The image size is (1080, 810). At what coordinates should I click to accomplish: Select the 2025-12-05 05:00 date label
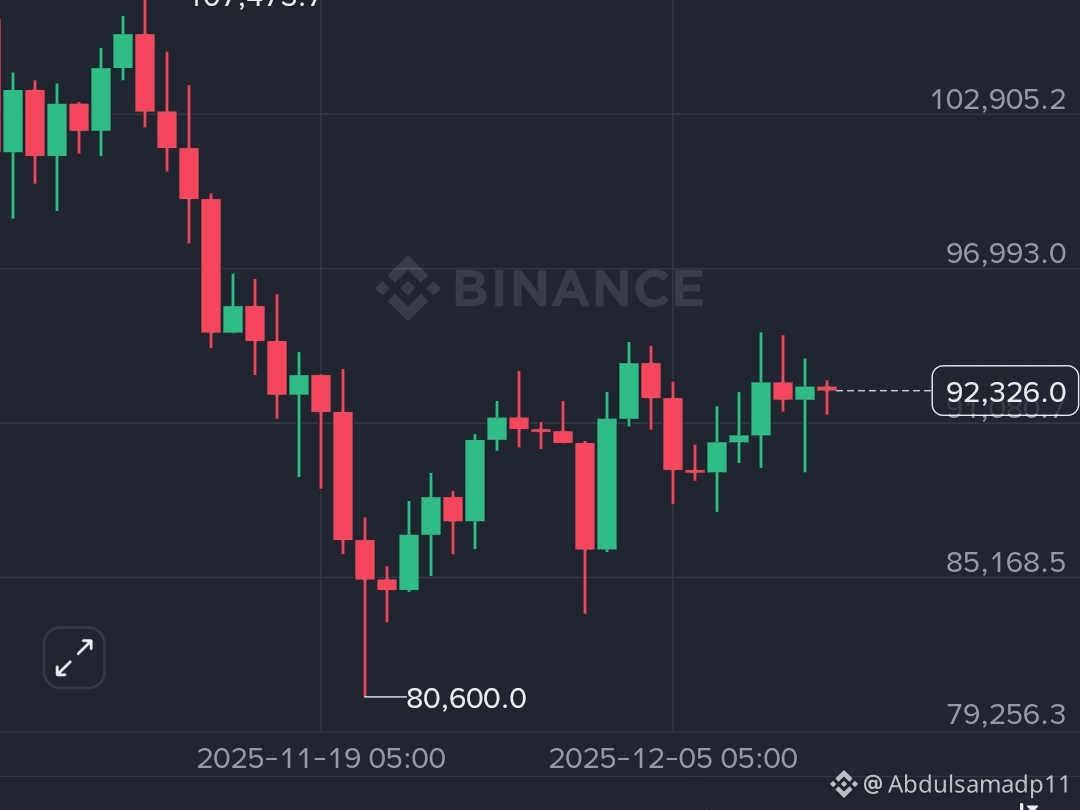673,758
